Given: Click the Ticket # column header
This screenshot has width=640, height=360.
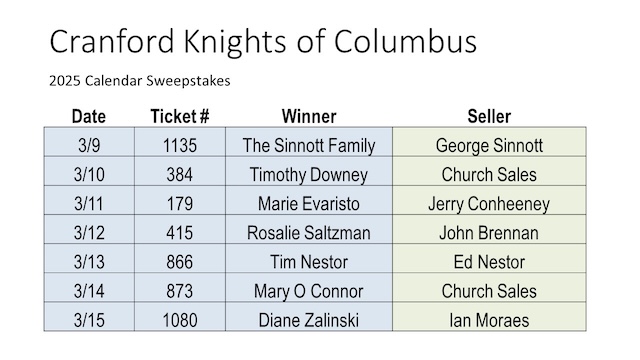Looking at the screenshot, I should (x=180, y=117).
